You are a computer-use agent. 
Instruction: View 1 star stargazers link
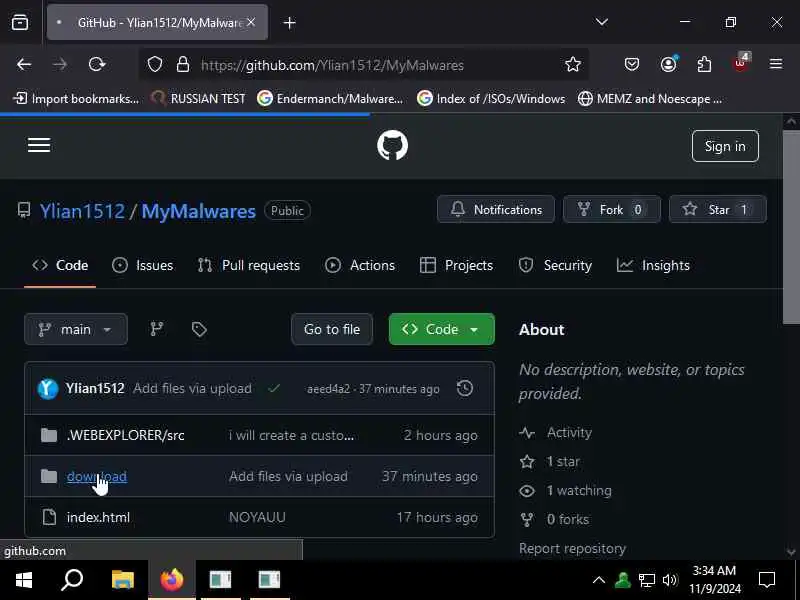pyautogui.click(x=549, y=462)
